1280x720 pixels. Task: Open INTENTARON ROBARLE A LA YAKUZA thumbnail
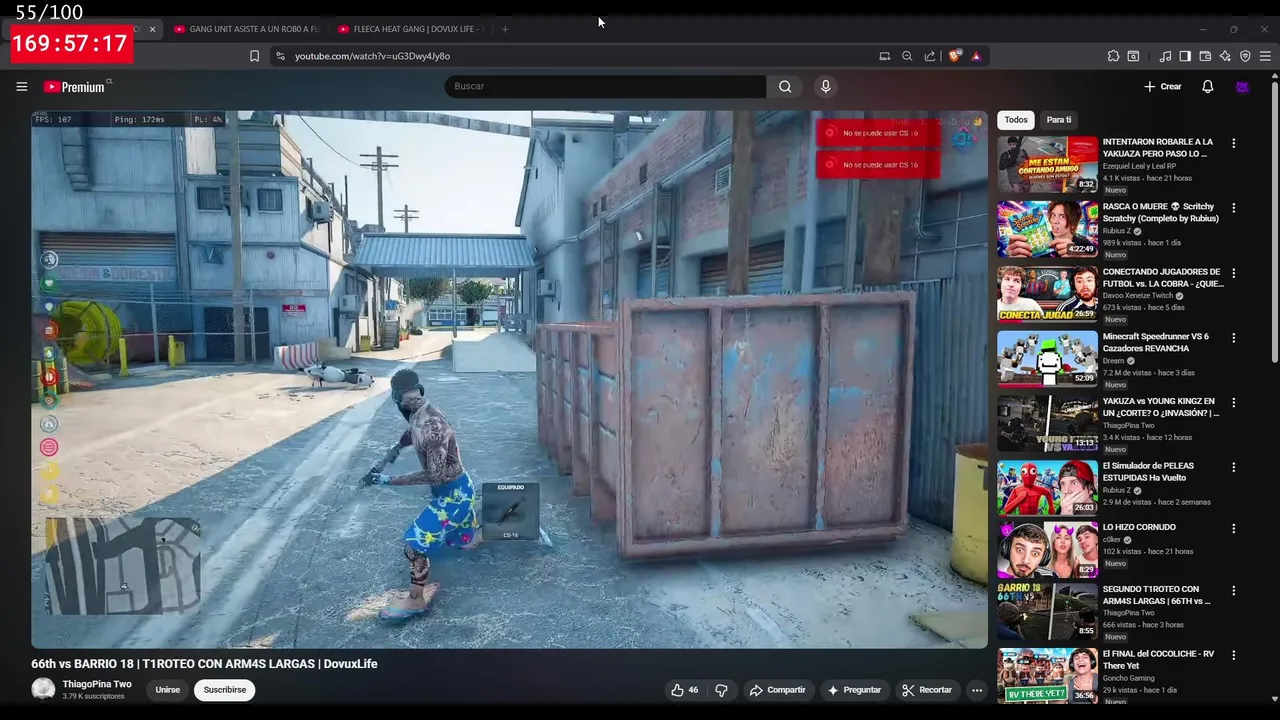1047,164
